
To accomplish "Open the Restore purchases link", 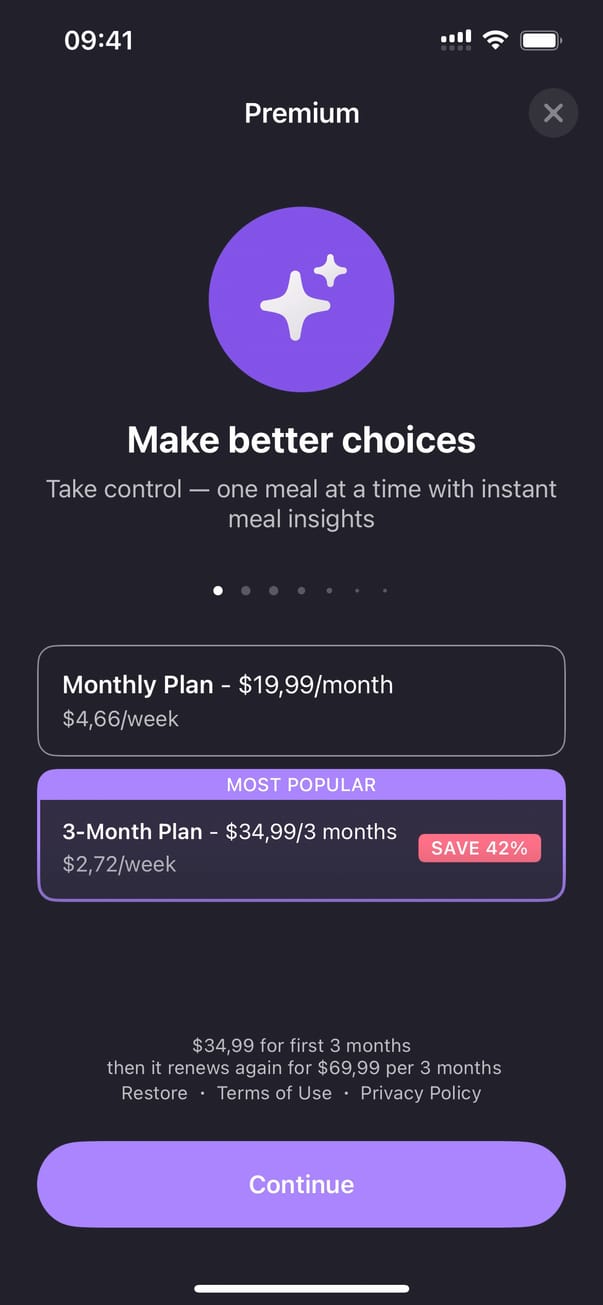I will click(x=154, y=1093).
